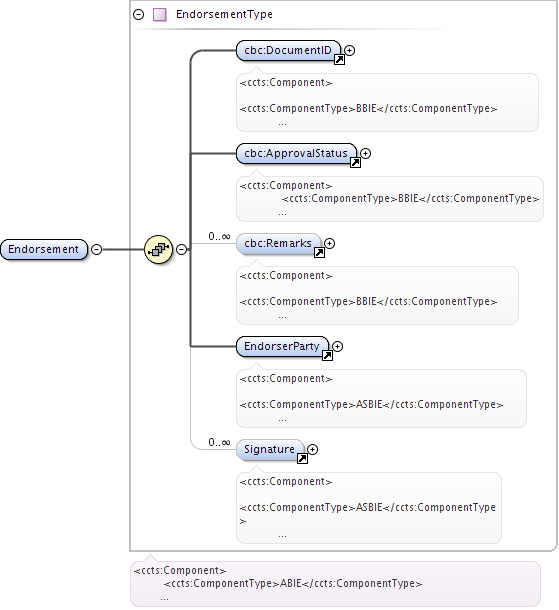The width and height of the screenshot is (559, 610).
Task: Expand the cbc:ApprovalStatus element
Action: click(365, 154)
